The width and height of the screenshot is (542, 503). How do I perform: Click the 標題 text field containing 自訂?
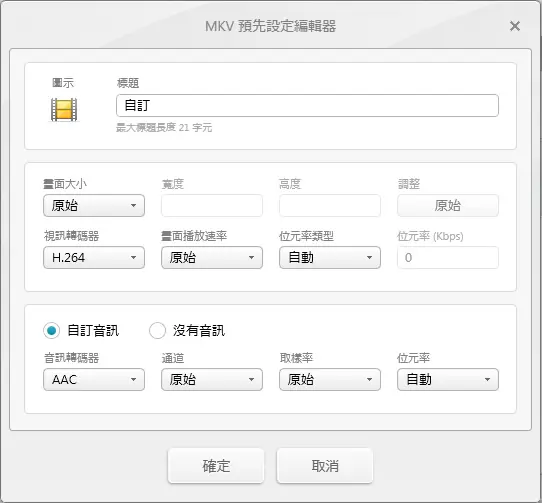pyautogui.click(x=307, y=105)
